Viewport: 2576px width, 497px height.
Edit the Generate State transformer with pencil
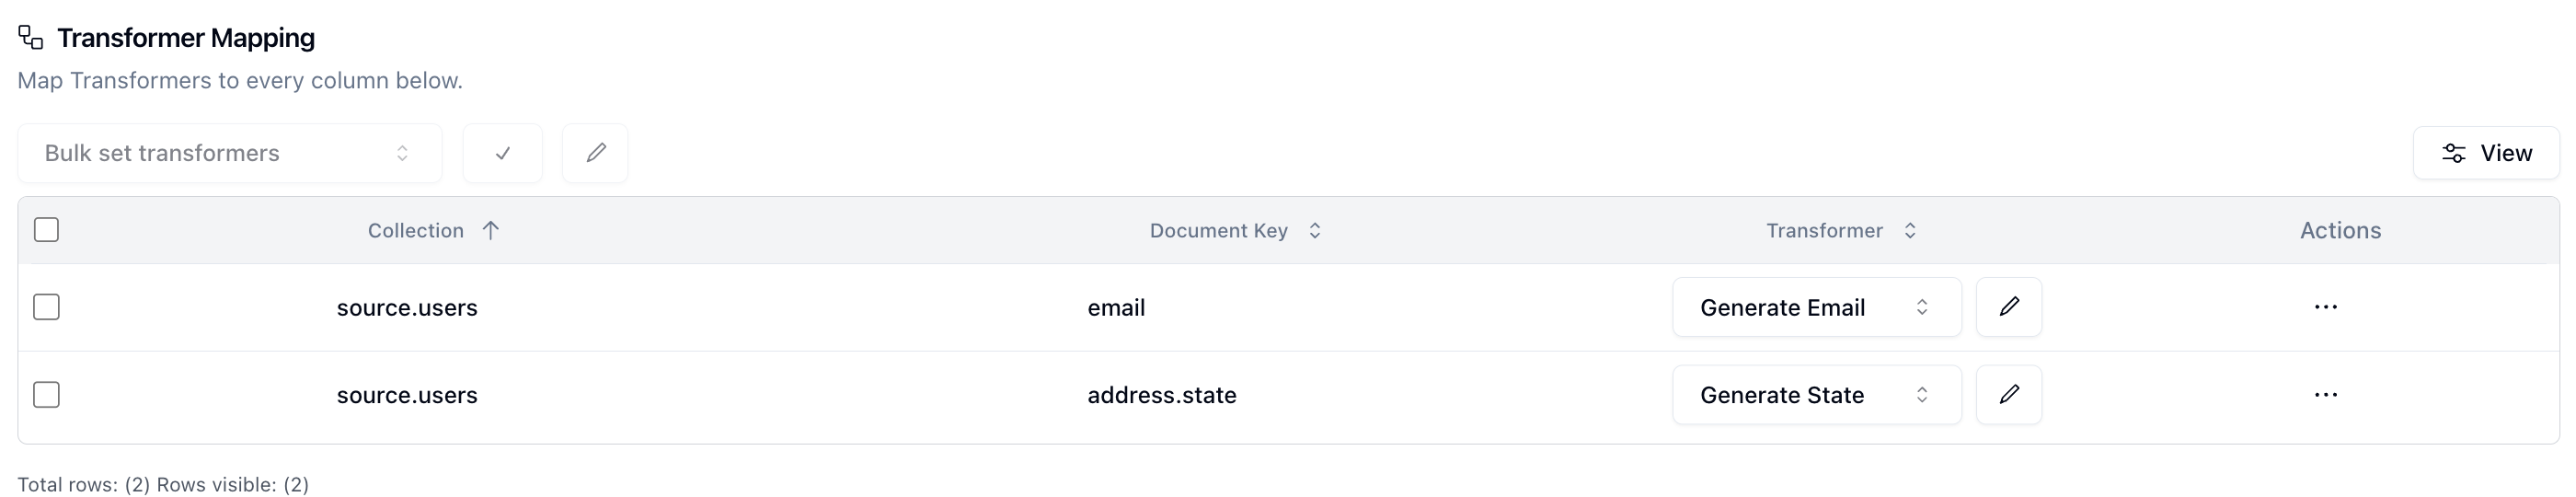tap(2008, 395)
